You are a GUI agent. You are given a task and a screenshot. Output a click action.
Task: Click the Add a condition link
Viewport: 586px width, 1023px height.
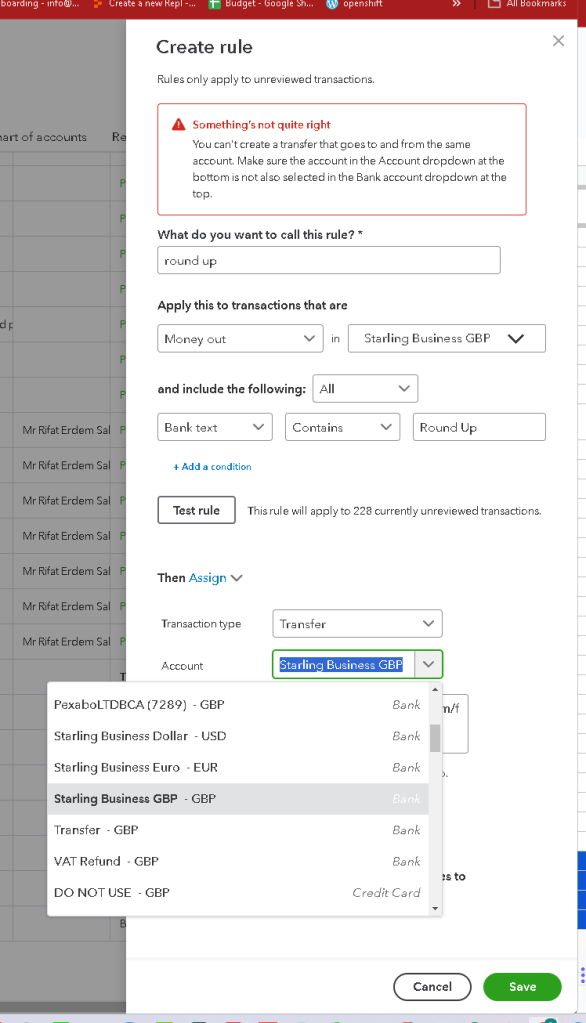212,466
